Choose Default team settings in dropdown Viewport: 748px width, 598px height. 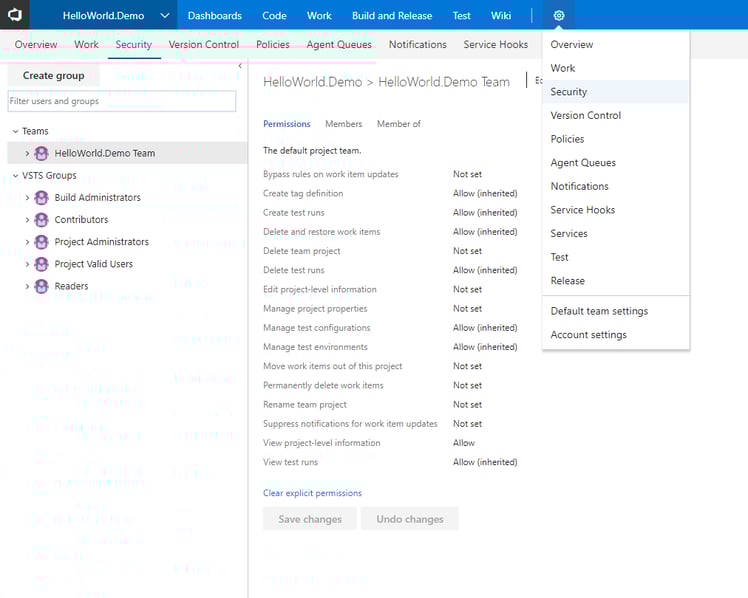coord(615,311)
